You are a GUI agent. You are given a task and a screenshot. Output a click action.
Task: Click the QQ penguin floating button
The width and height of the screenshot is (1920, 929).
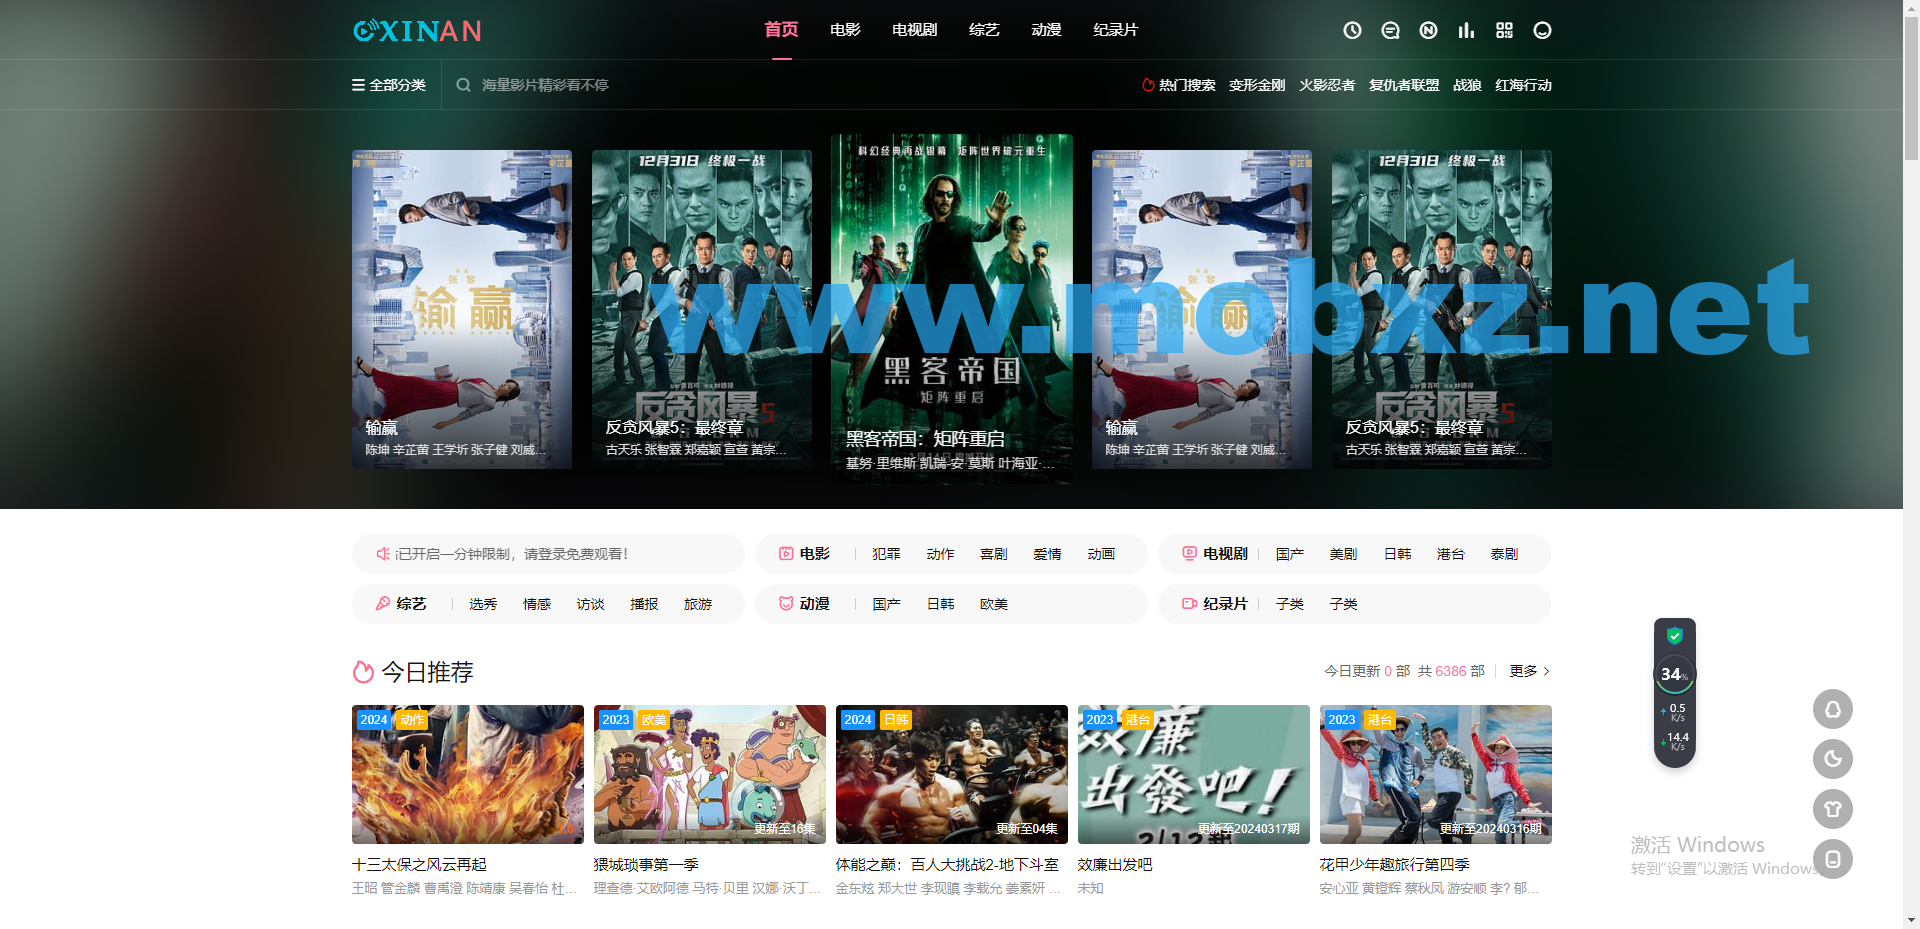[1832, 709]
